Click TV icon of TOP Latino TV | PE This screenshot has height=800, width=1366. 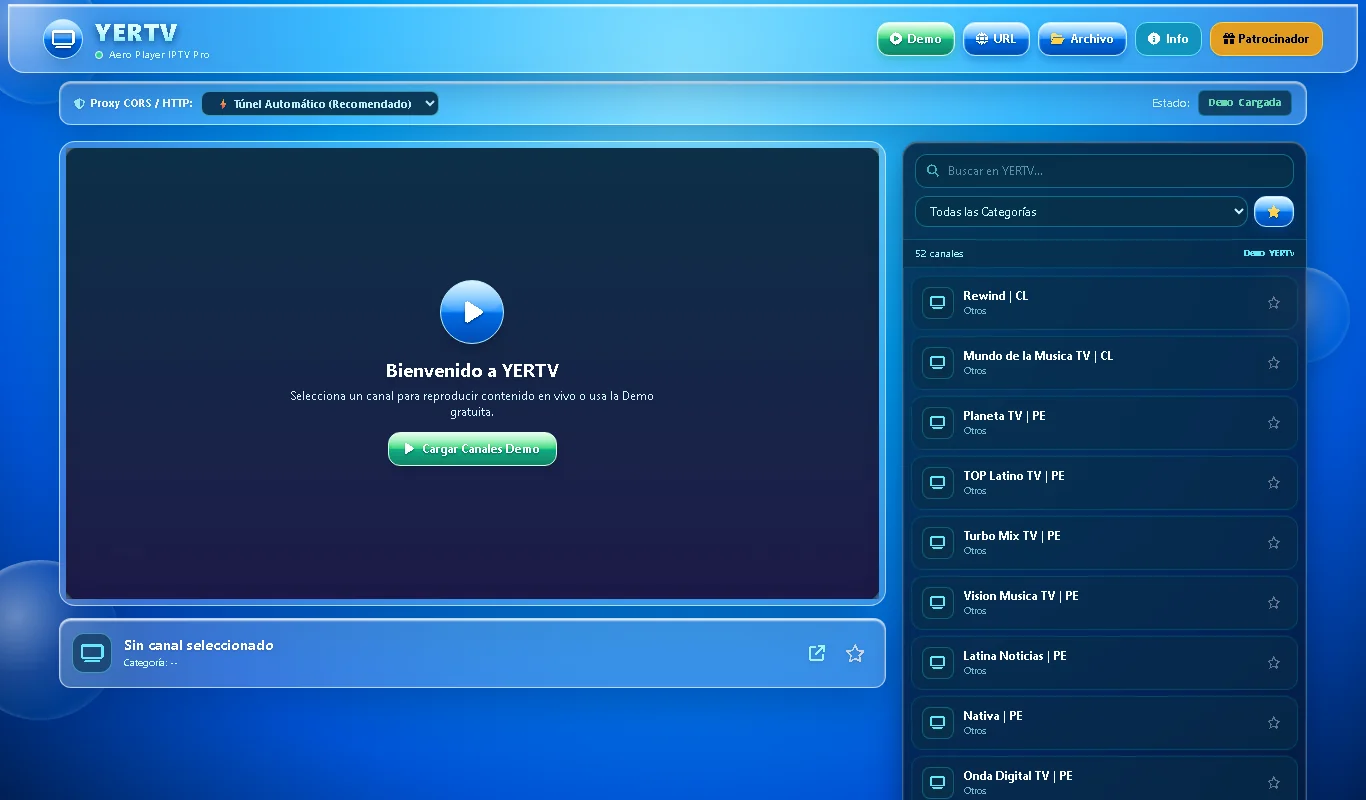[938, 483]
